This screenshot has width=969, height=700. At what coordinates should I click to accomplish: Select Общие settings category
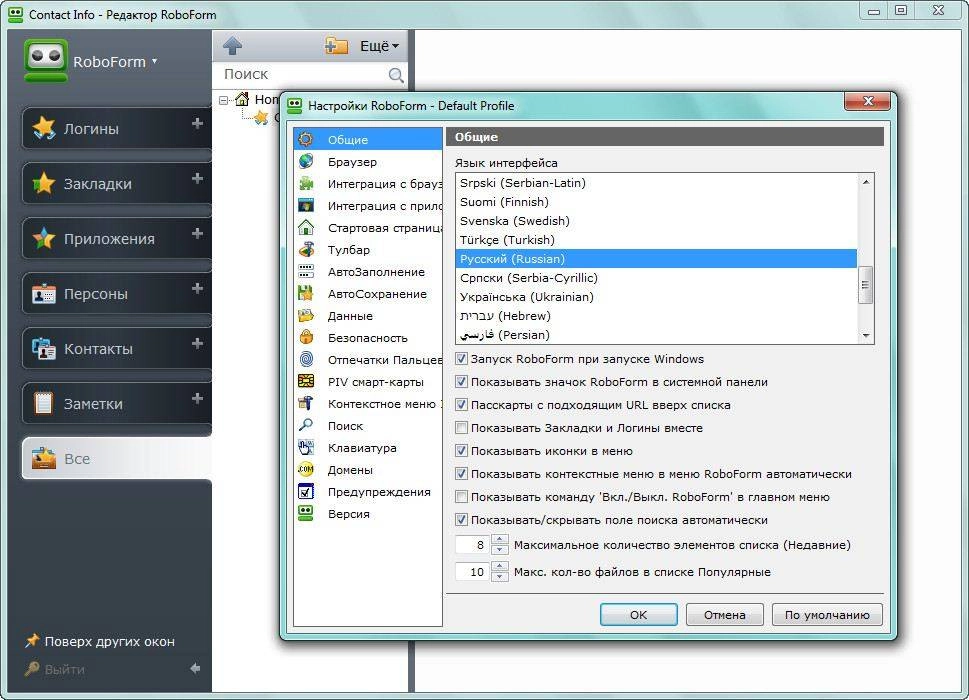click(x=368, y=140)
